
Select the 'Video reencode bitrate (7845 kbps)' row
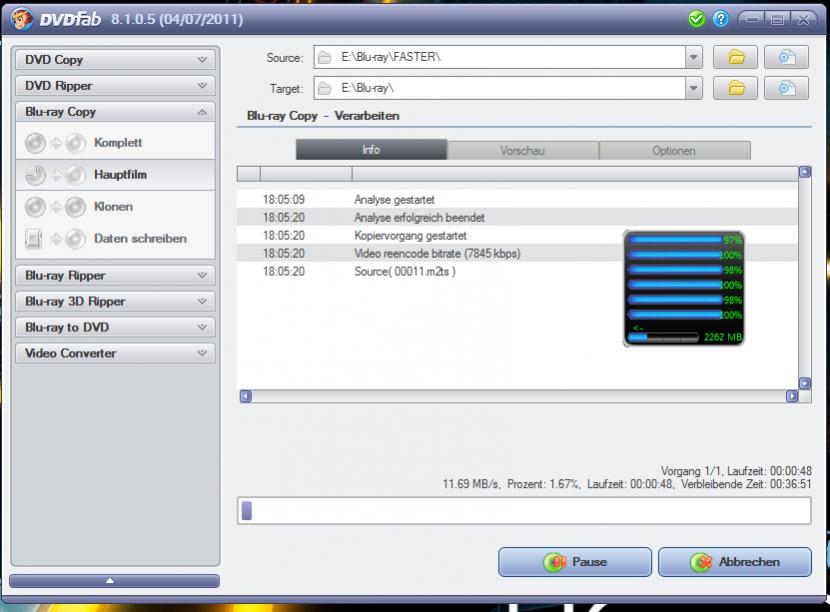(x=517, y=254)
